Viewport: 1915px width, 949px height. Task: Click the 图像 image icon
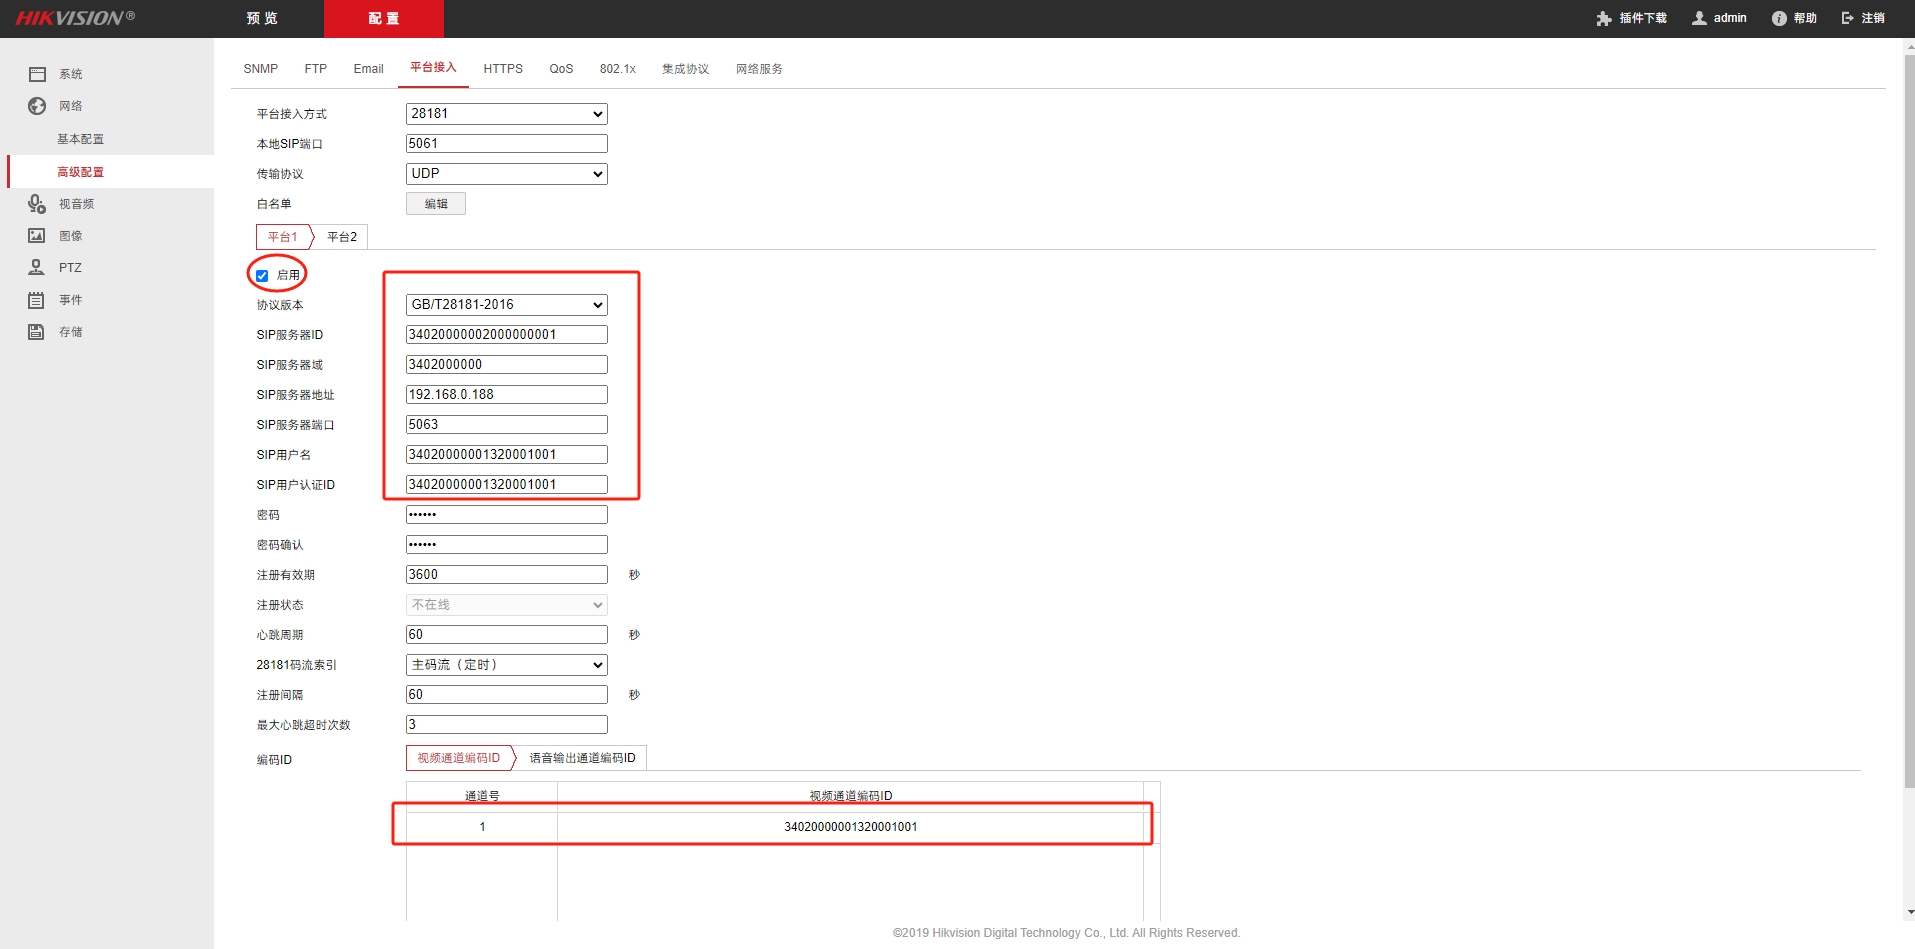[x=37, y=236]
